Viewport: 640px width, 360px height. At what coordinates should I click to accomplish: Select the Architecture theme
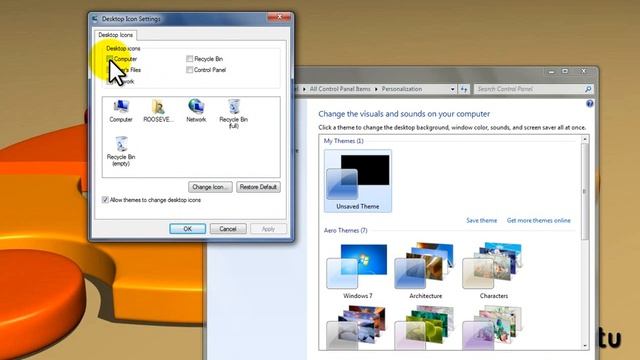[x=425, y=271]
